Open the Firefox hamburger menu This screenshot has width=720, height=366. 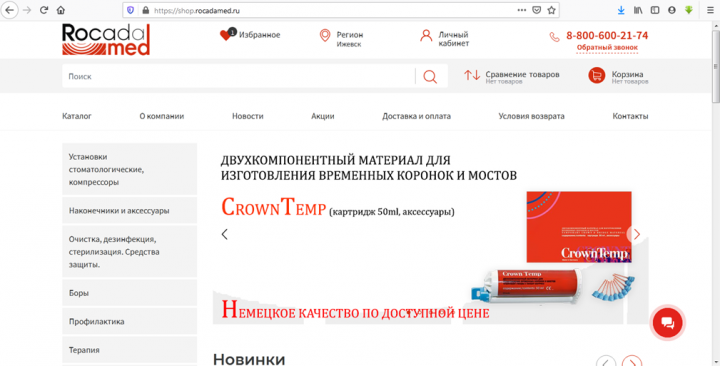click(710, 10)
